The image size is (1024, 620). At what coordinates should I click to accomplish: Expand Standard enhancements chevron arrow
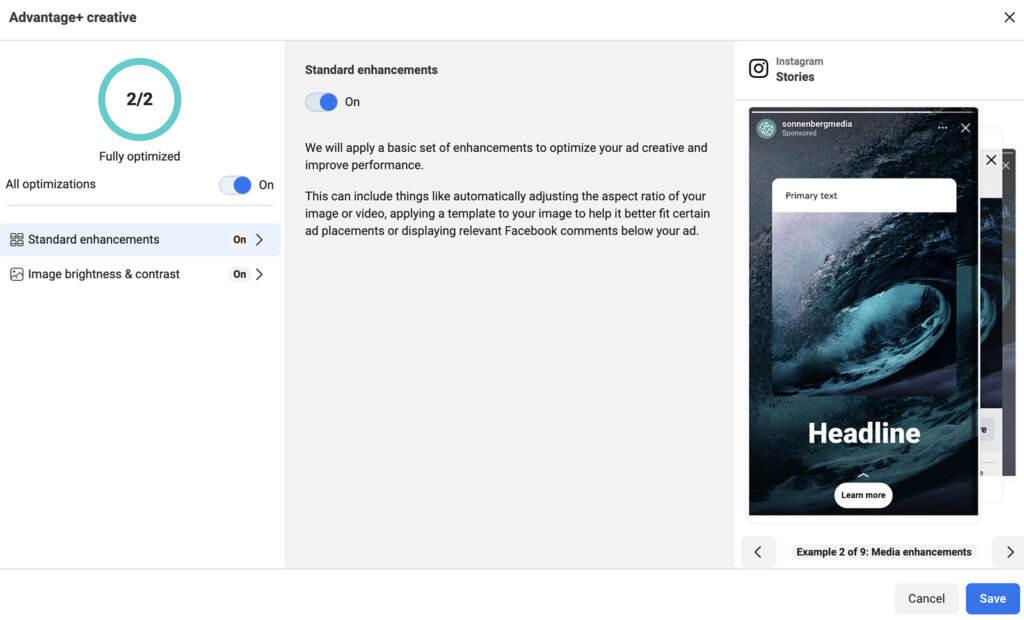[260, 240]
